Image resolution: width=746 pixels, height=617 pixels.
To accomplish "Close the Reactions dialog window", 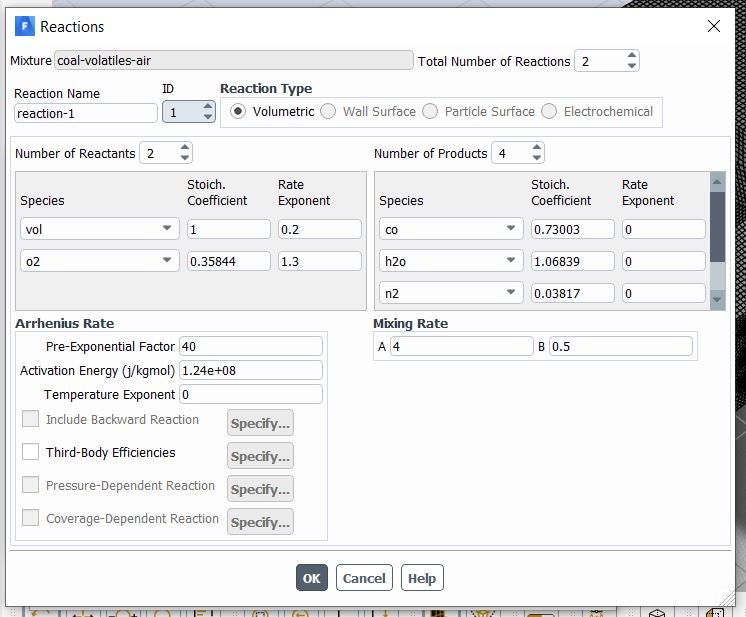I will 713,26.
